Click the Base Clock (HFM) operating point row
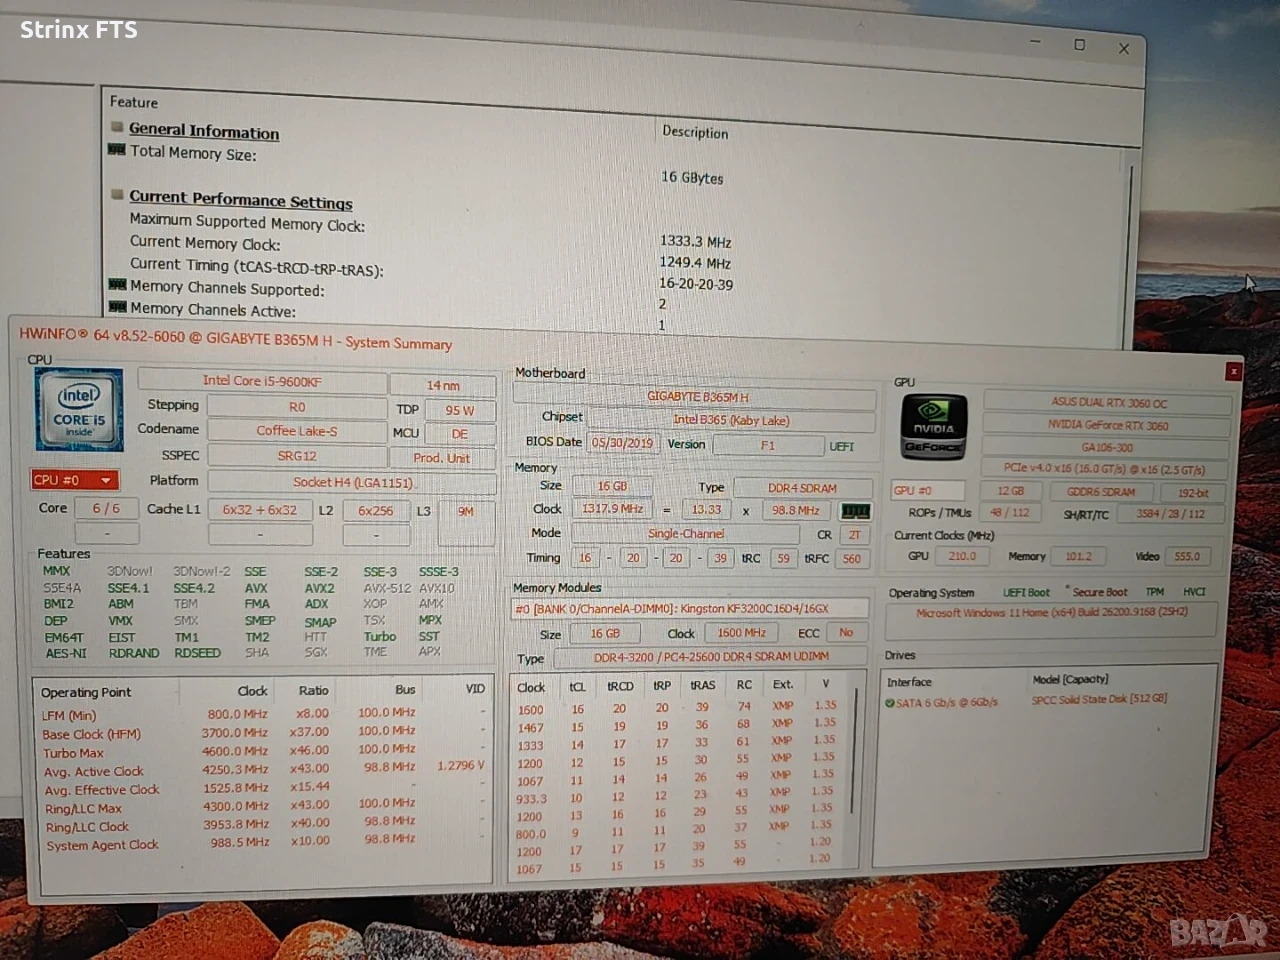Screen dimensions: 1280x960 click(263, 733)
